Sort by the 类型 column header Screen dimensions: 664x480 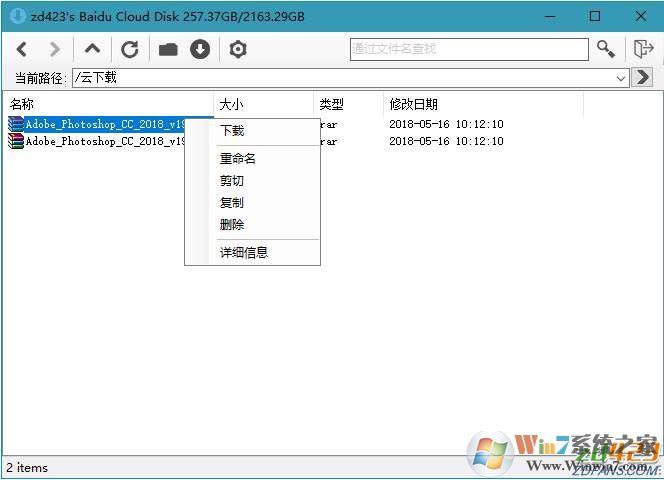332,104
